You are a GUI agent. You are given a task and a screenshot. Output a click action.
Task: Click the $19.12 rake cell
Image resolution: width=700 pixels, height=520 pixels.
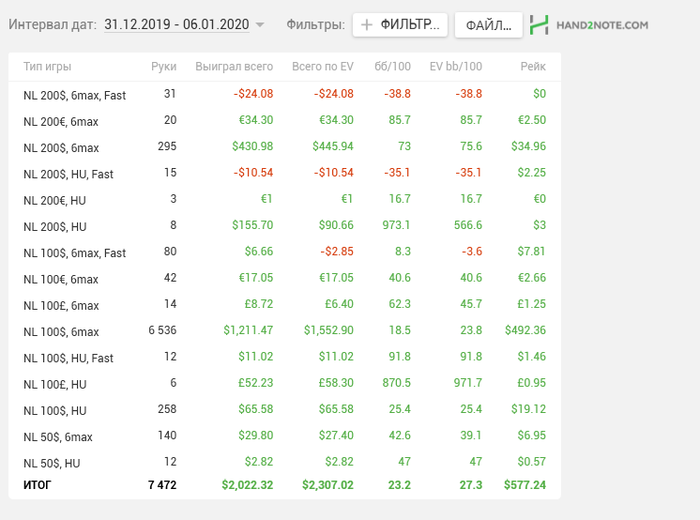tap(529, 409)
